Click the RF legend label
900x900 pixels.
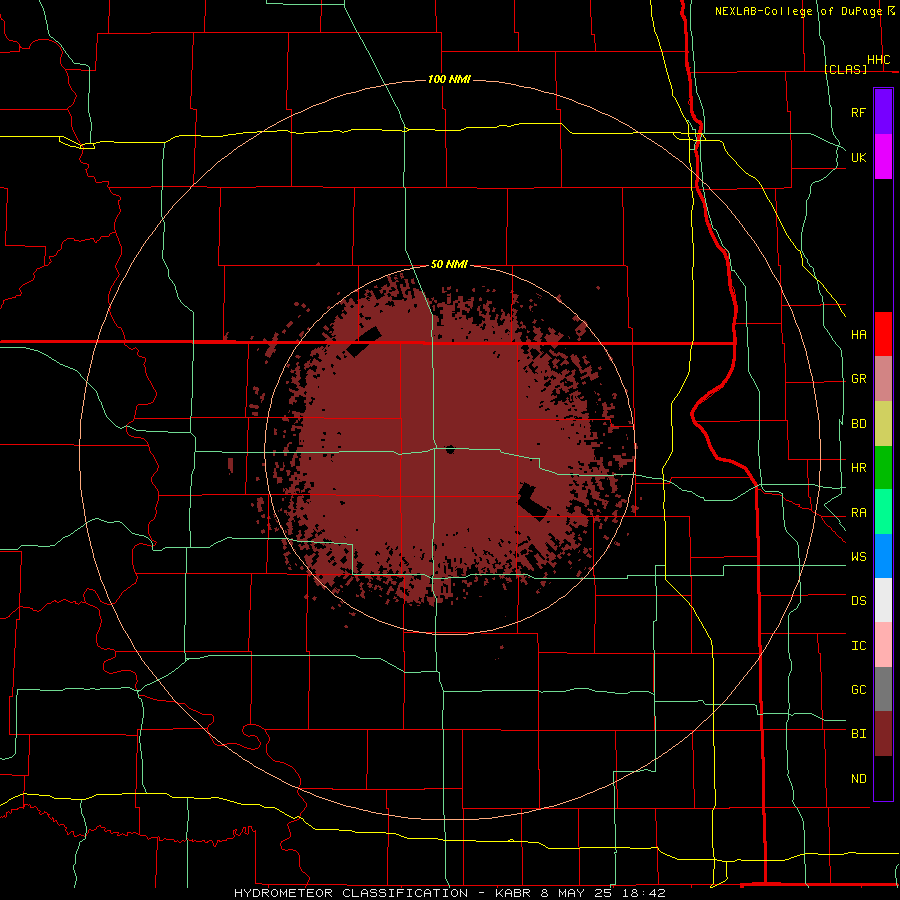coord(858,113)
